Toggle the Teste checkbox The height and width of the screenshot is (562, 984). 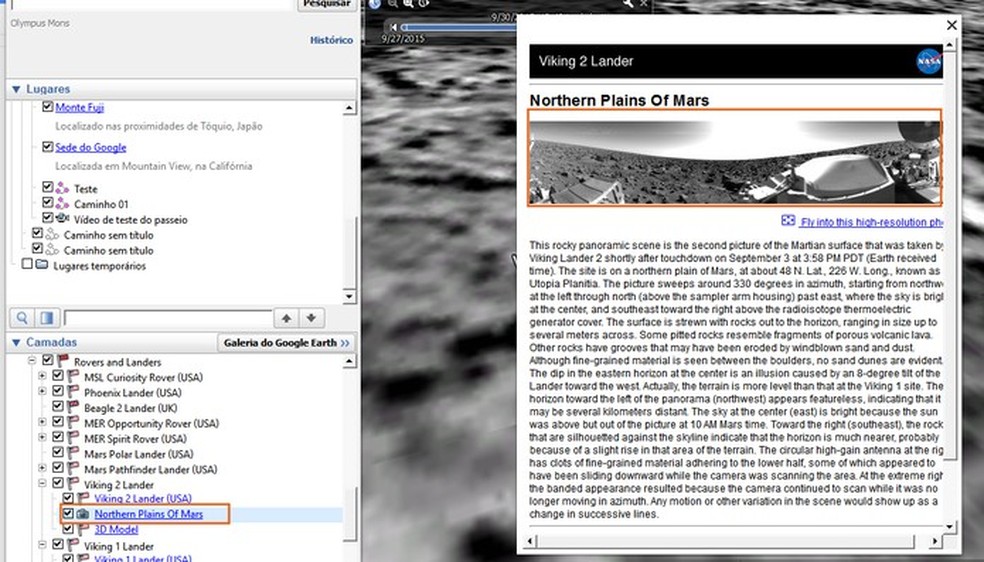(x=47, y=187)
